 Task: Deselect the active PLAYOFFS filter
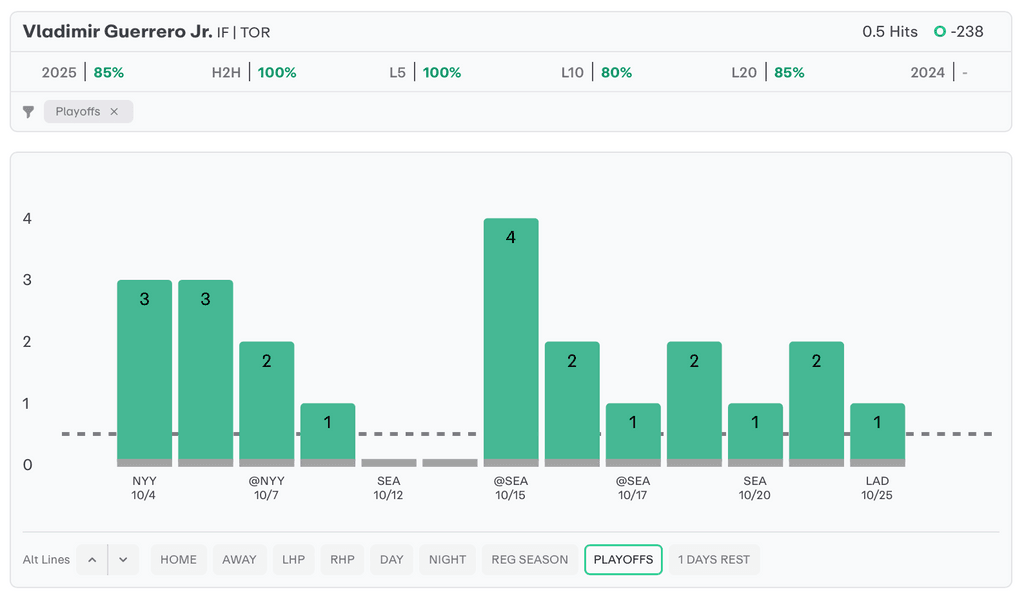tap(623, 560)
